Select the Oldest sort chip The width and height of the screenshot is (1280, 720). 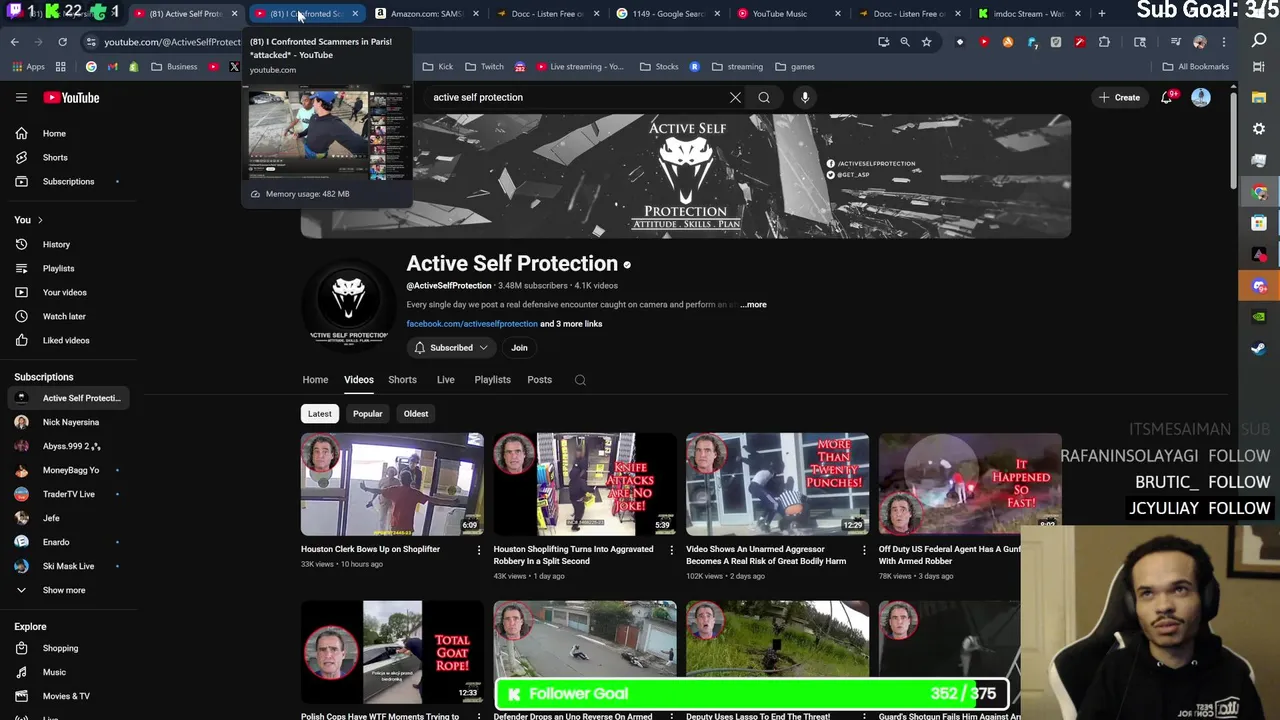point(416,414)
